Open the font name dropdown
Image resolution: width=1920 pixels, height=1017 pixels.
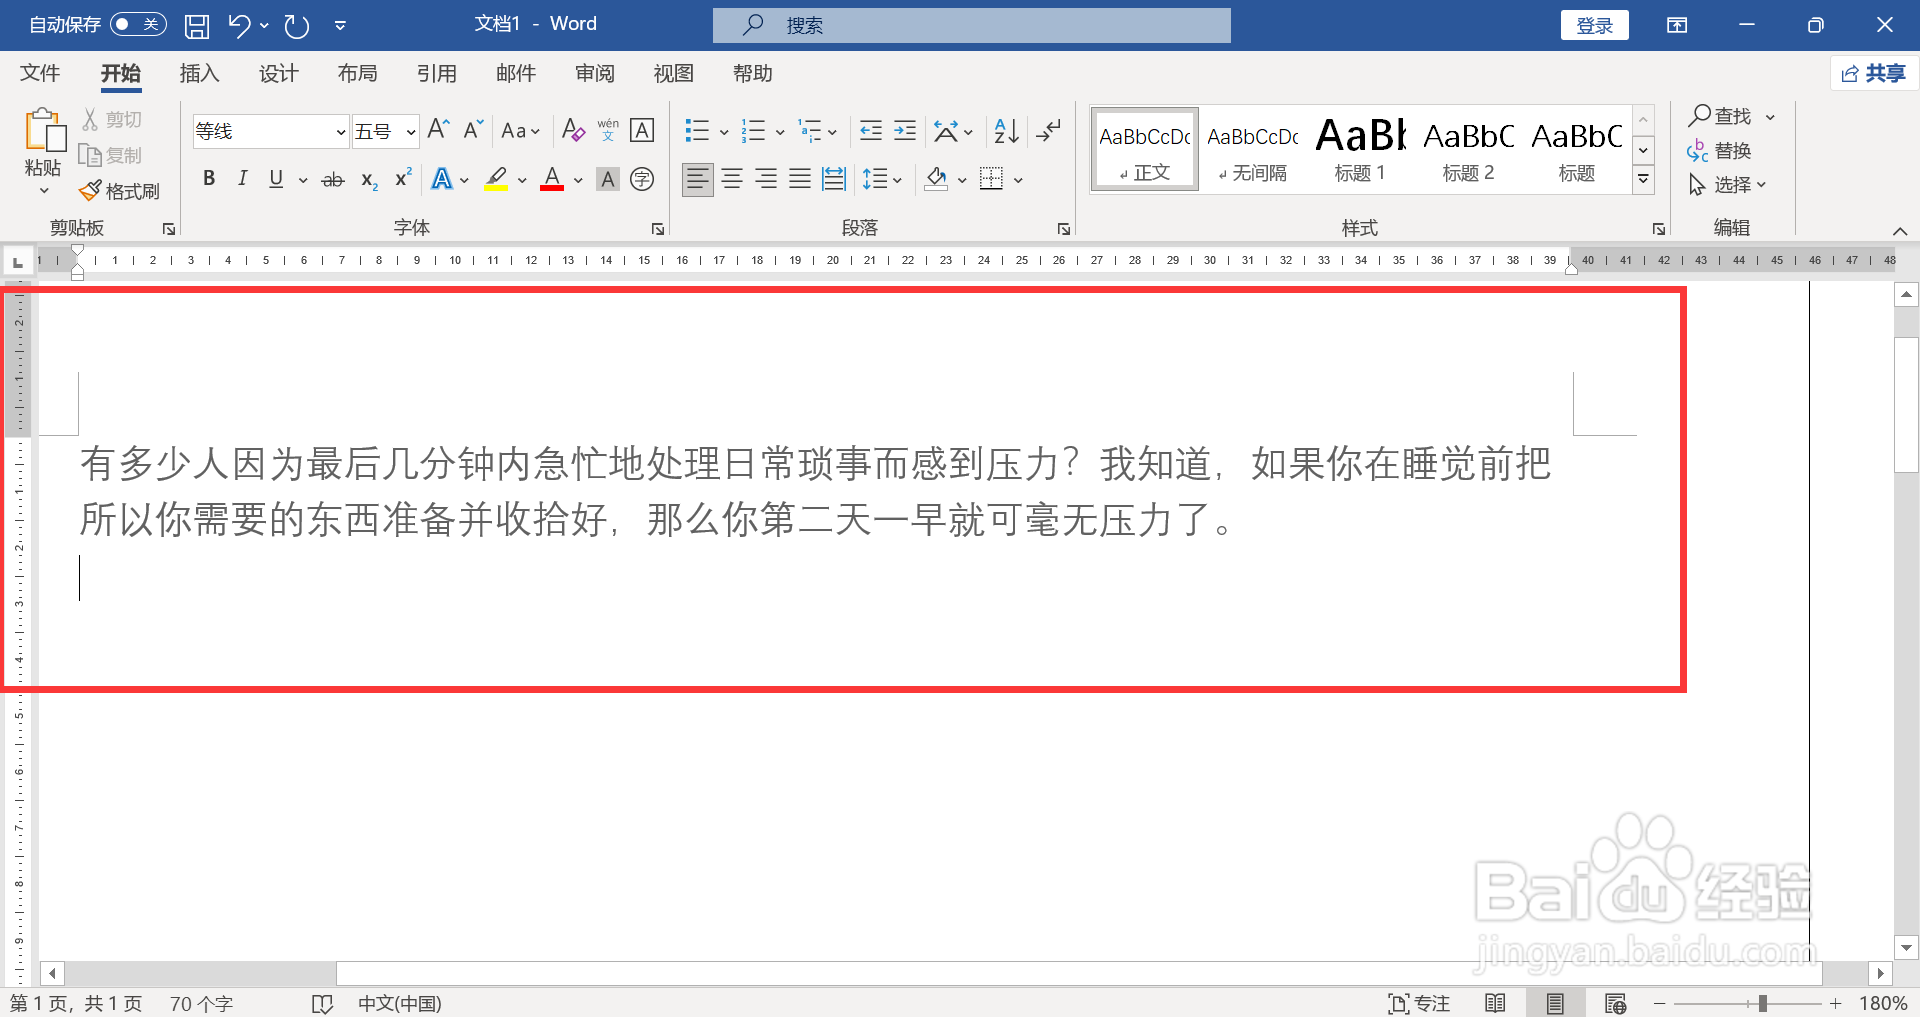339,131
